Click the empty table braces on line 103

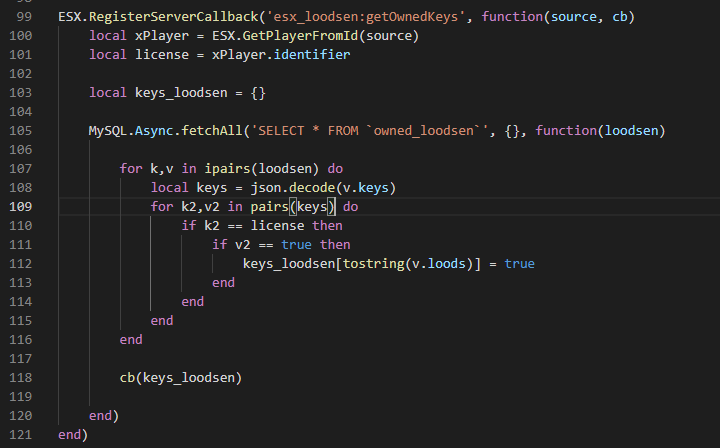point(258,93)
